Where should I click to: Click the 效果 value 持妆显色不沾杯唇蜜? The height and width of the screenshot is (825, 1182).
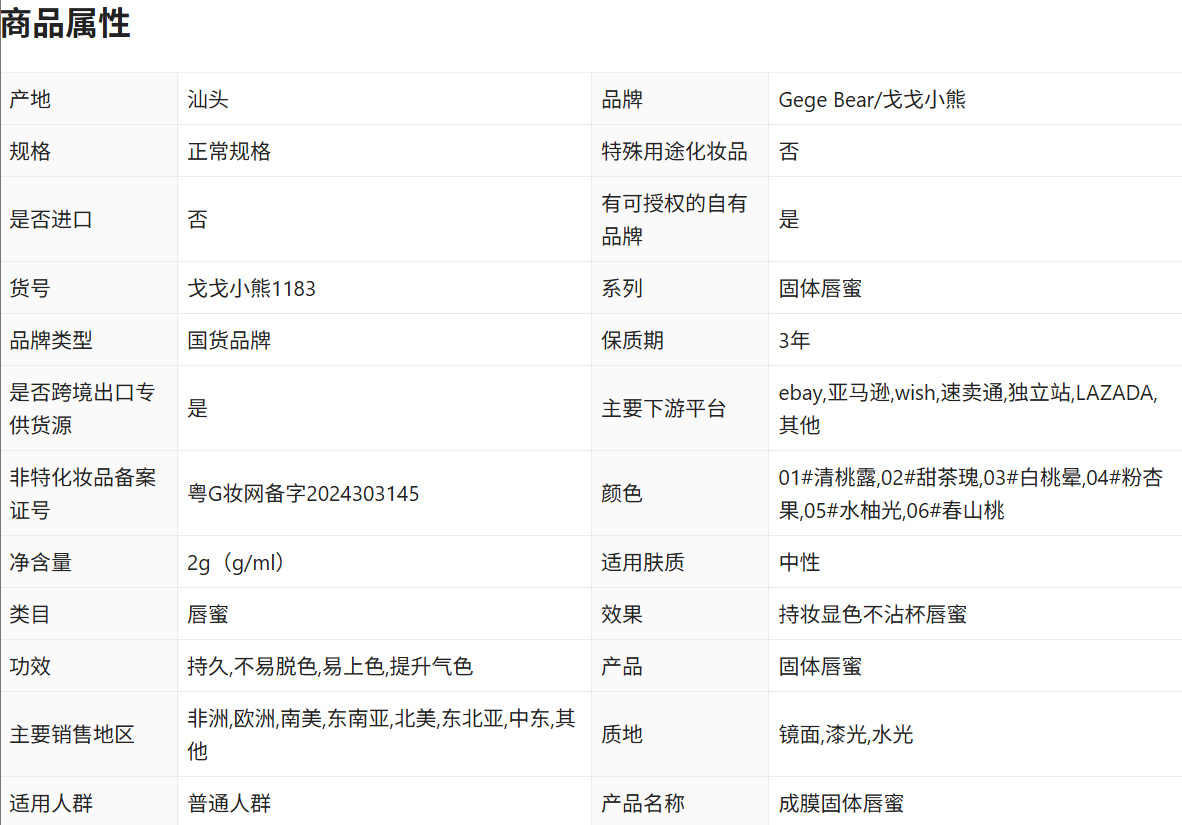pos(872,614)
